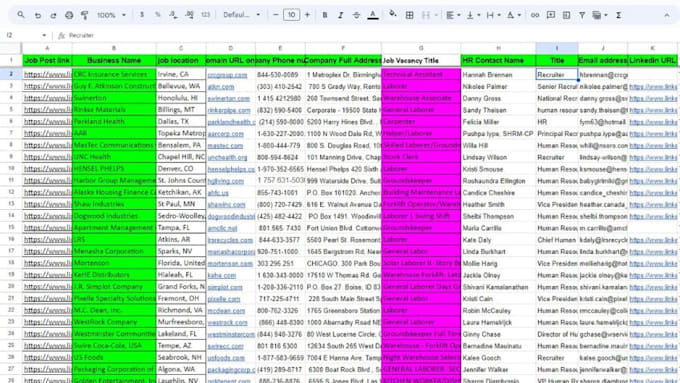680x383 pixels.
Task: Open the text rotation dropdown
Action: point(513,15)
